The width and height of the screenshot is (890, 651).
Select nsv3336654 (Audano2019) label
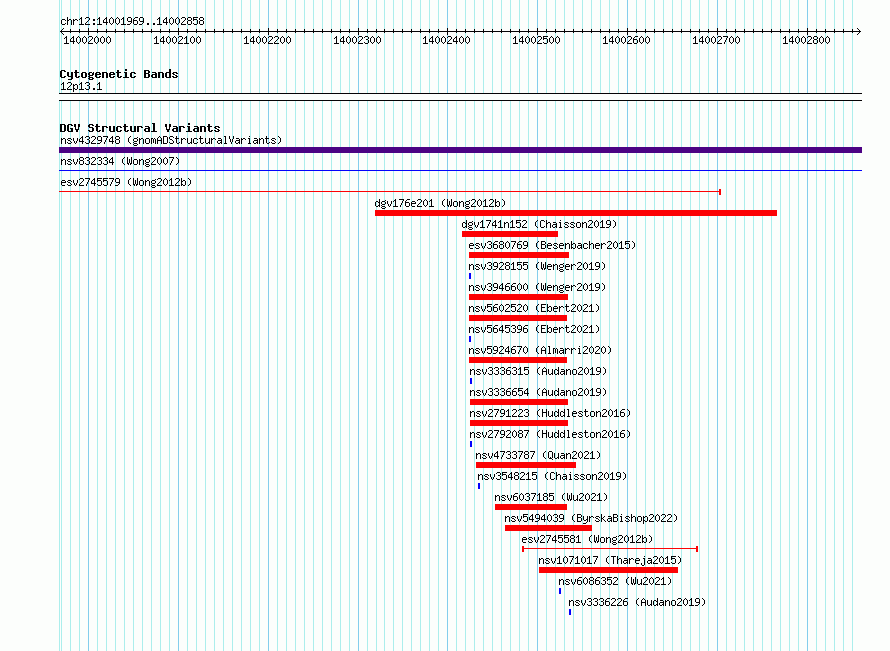538,392
